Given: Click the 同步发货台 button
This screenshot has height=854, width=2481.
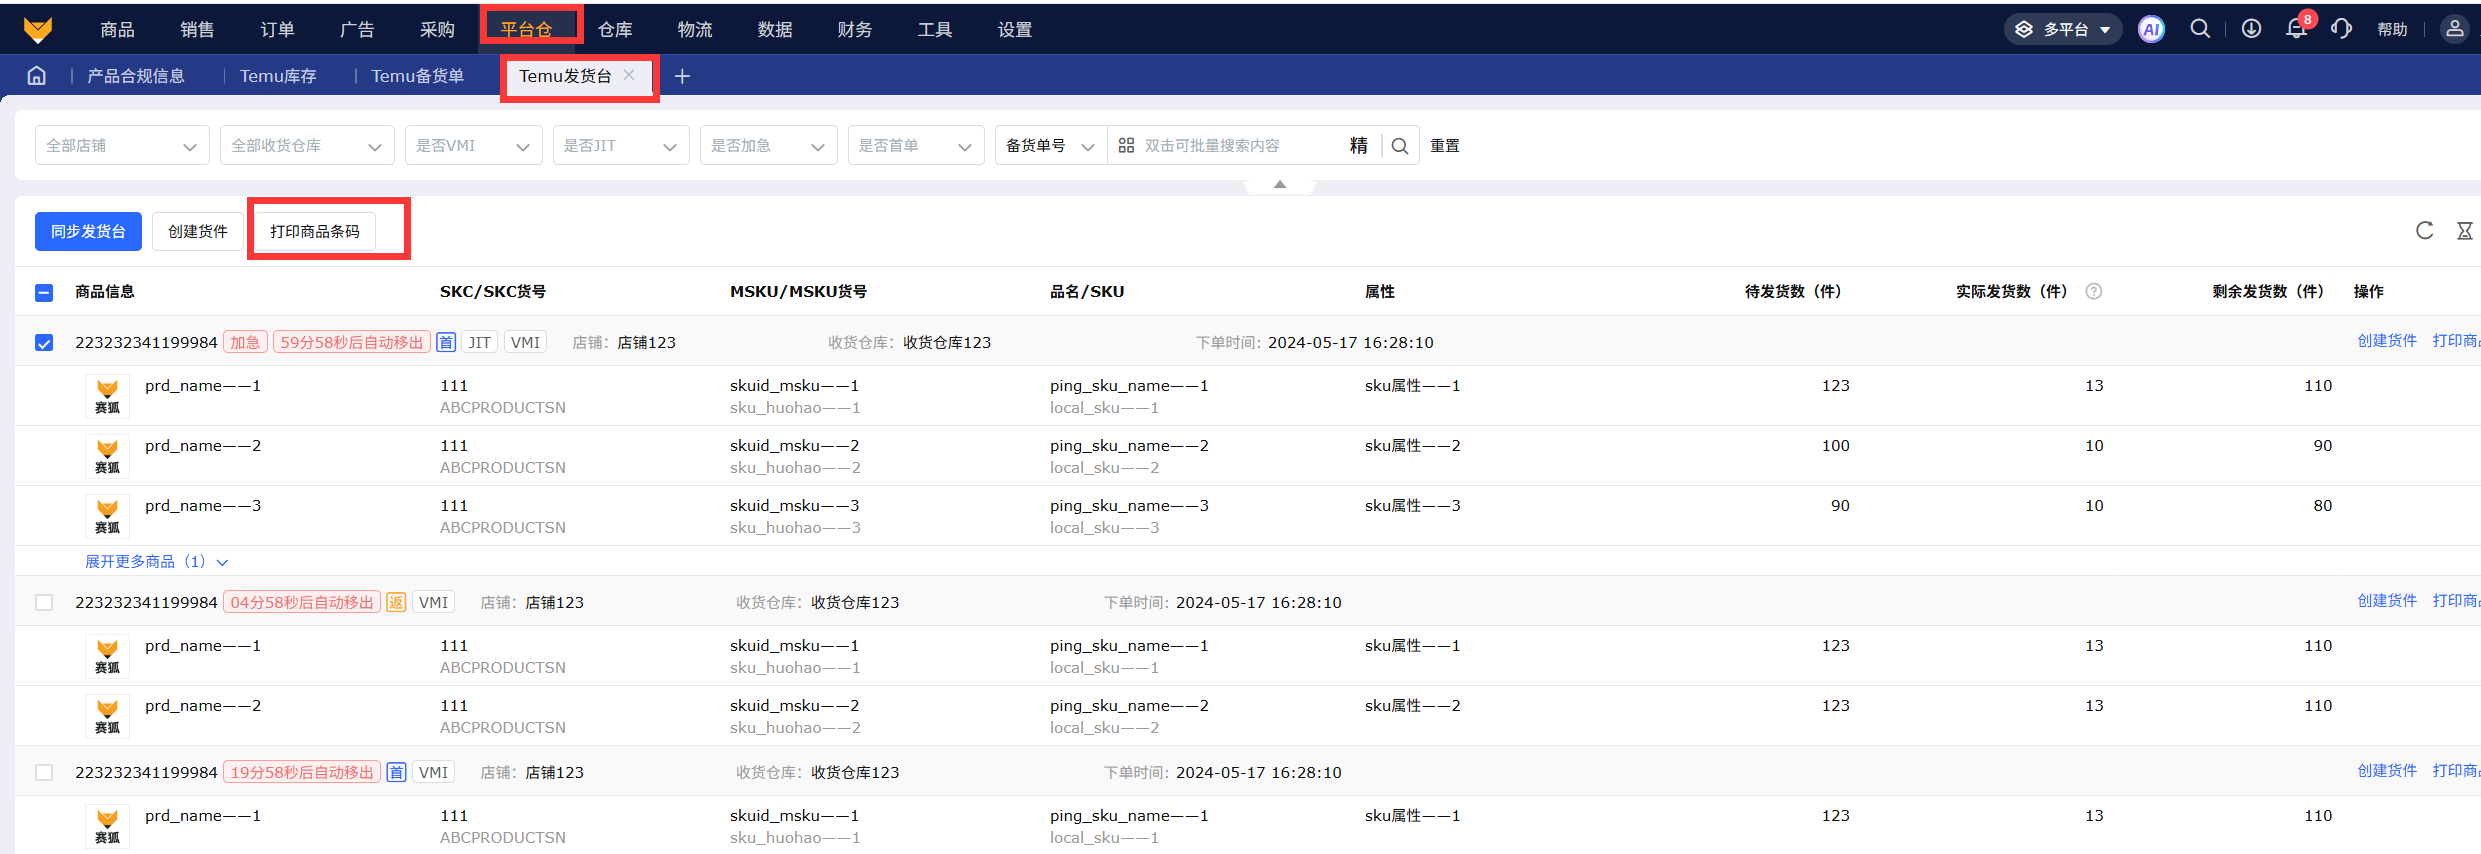Looking at the screenshot, I should click(x=88, y=232).
